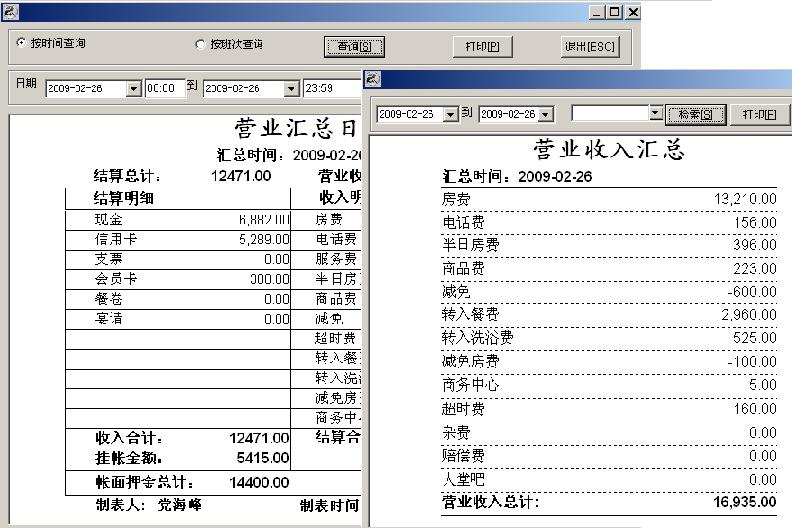The image size is (792, 528).
Task: Select the 按班次查询 radio button
Action: pos(200,44)
